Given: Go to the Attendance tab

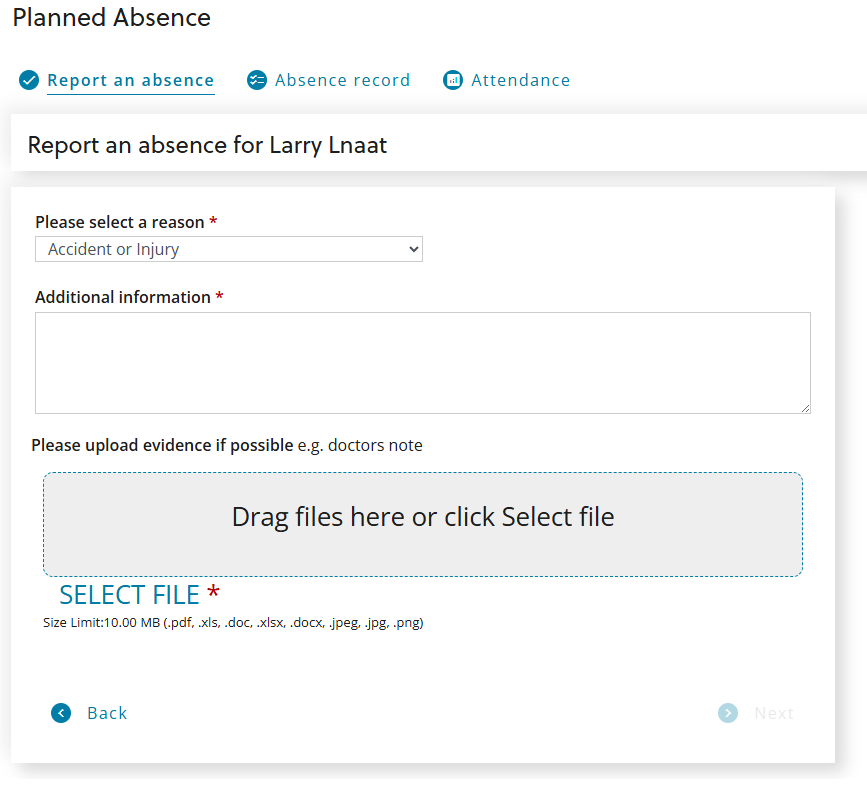Looking at the screenshot, I should 520,80.
